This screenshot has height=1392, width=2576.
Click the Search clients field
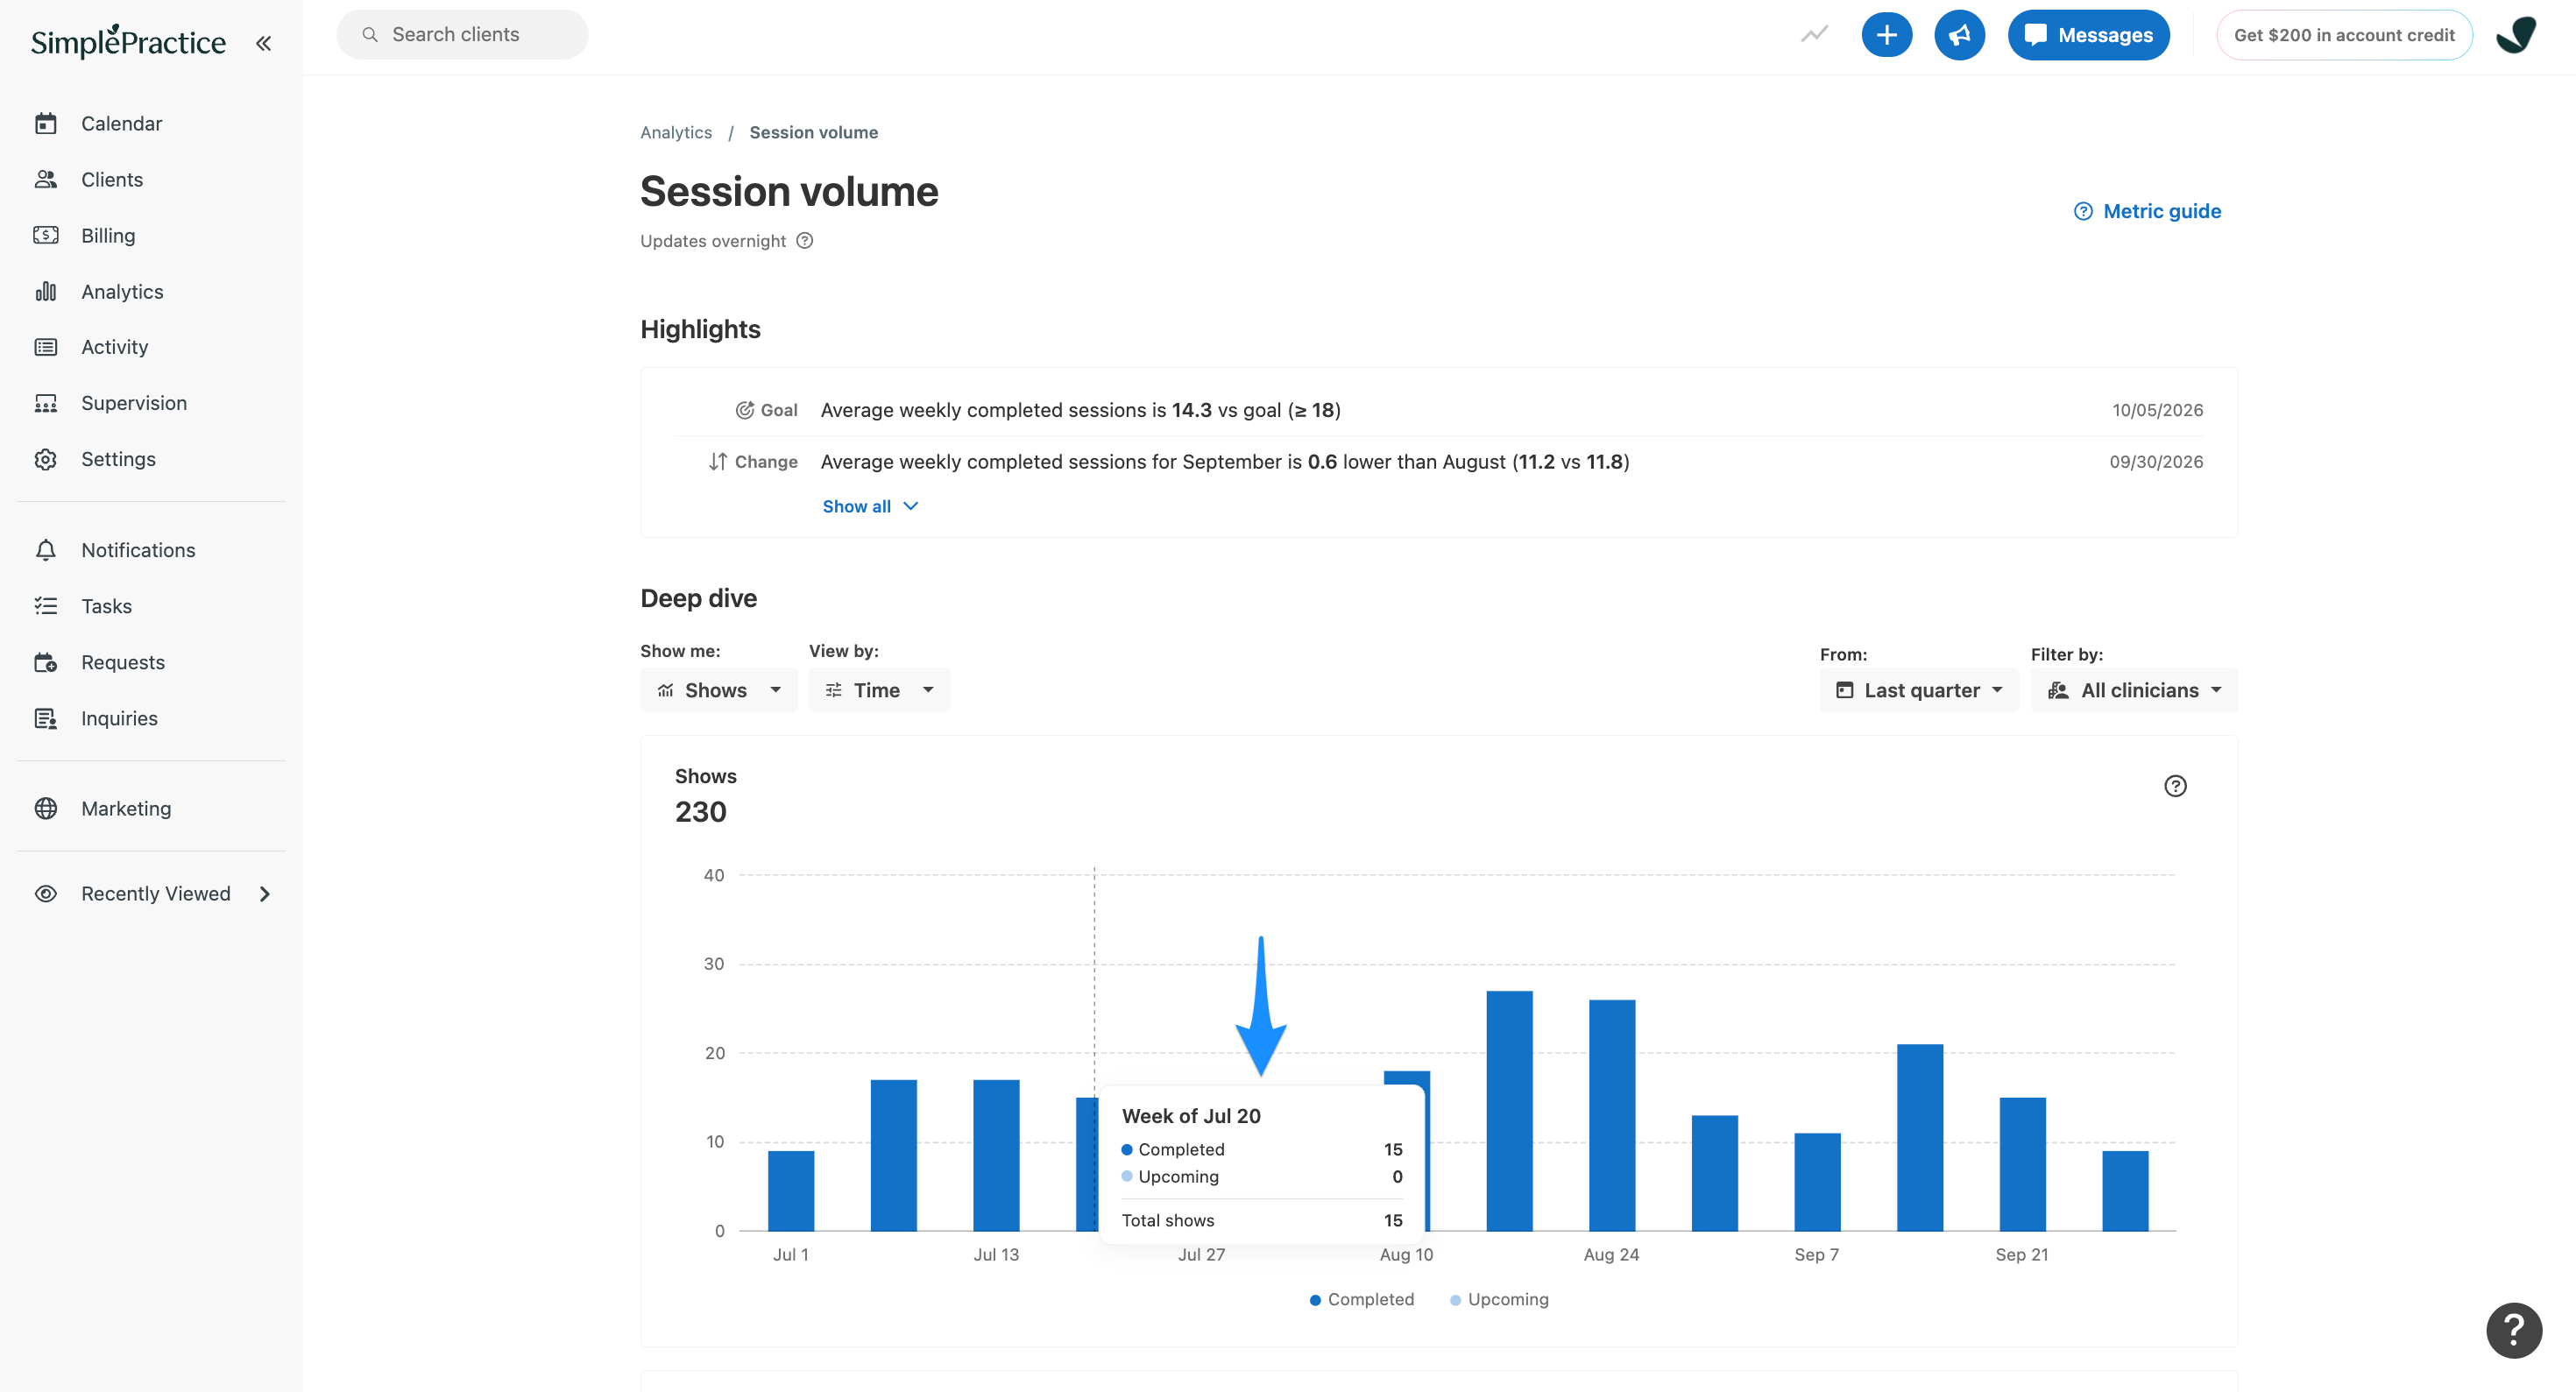tap(462, 35)
